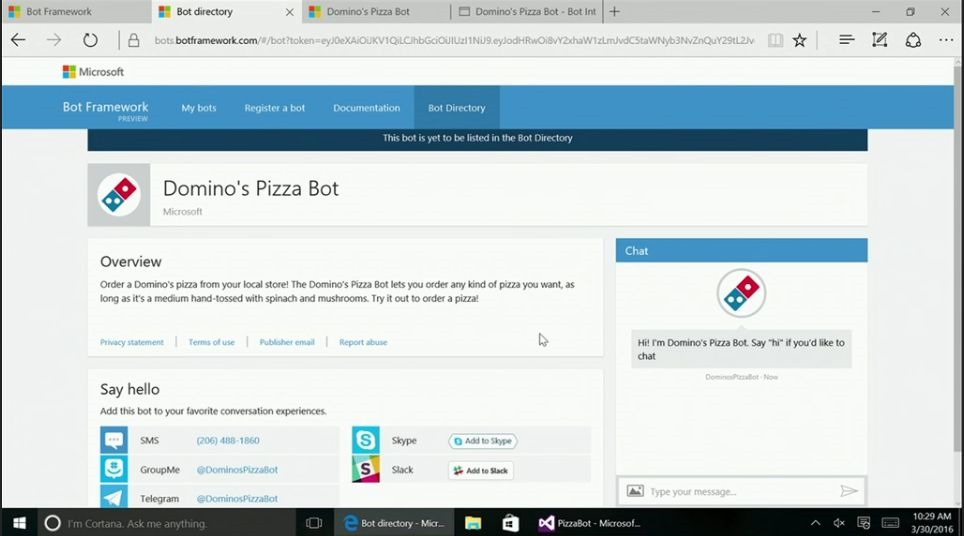Open the Action Center tray icon
964x536 pixels.
tap(864, 523)
